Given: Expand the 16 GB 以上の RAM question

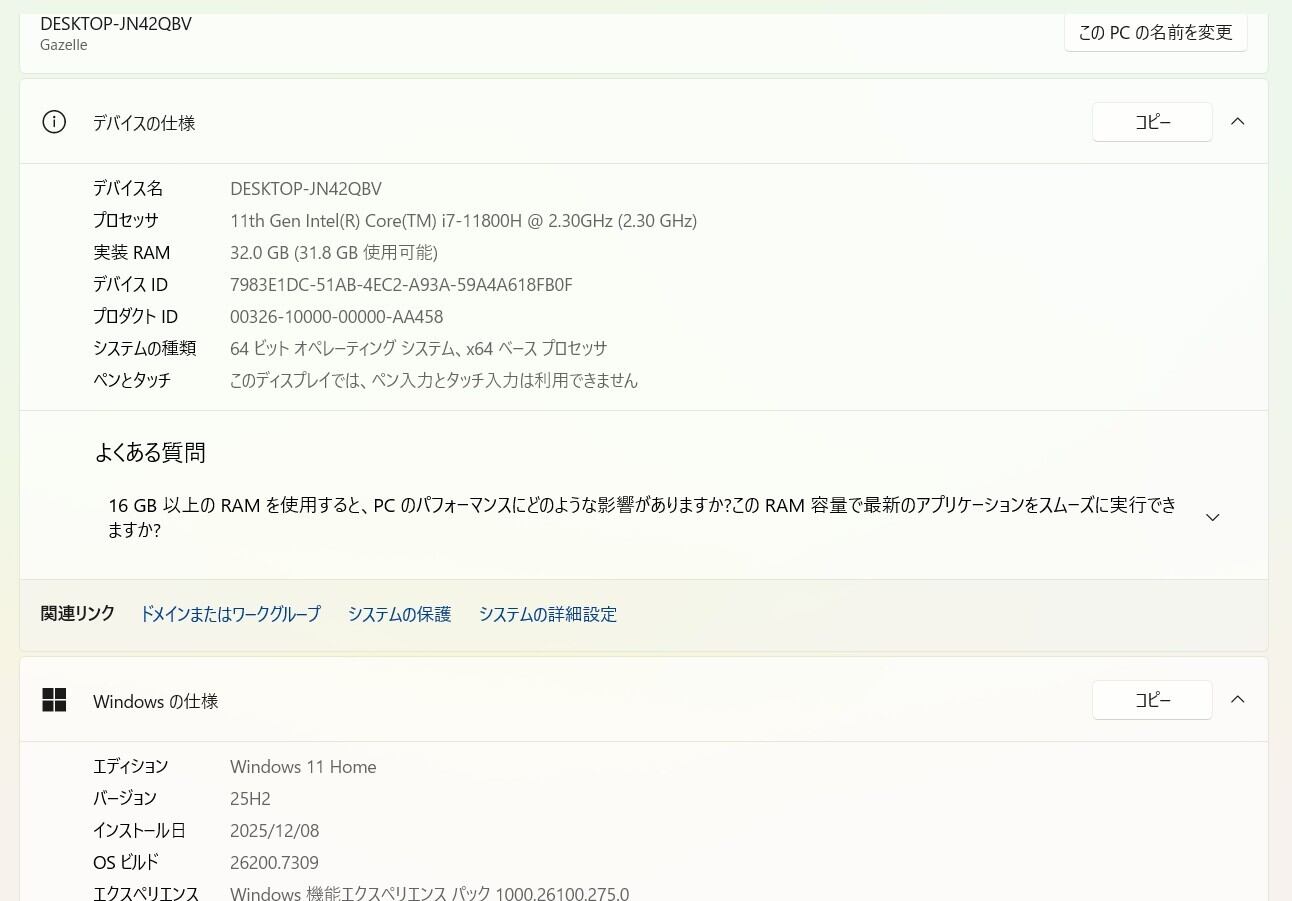Looking at the screenshot, I should pos(1212,517).
